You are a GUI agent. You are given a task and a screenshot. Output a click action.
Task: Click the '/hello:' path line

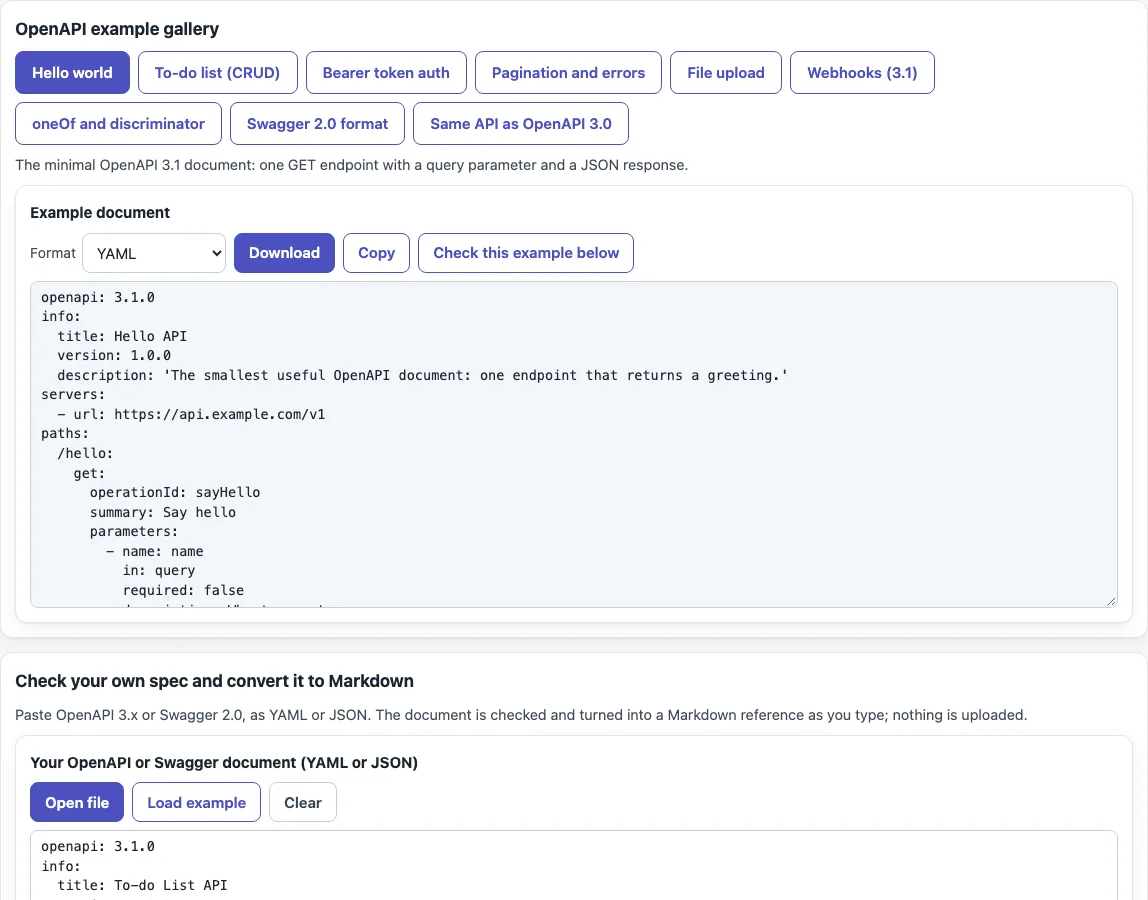[85, 453]
